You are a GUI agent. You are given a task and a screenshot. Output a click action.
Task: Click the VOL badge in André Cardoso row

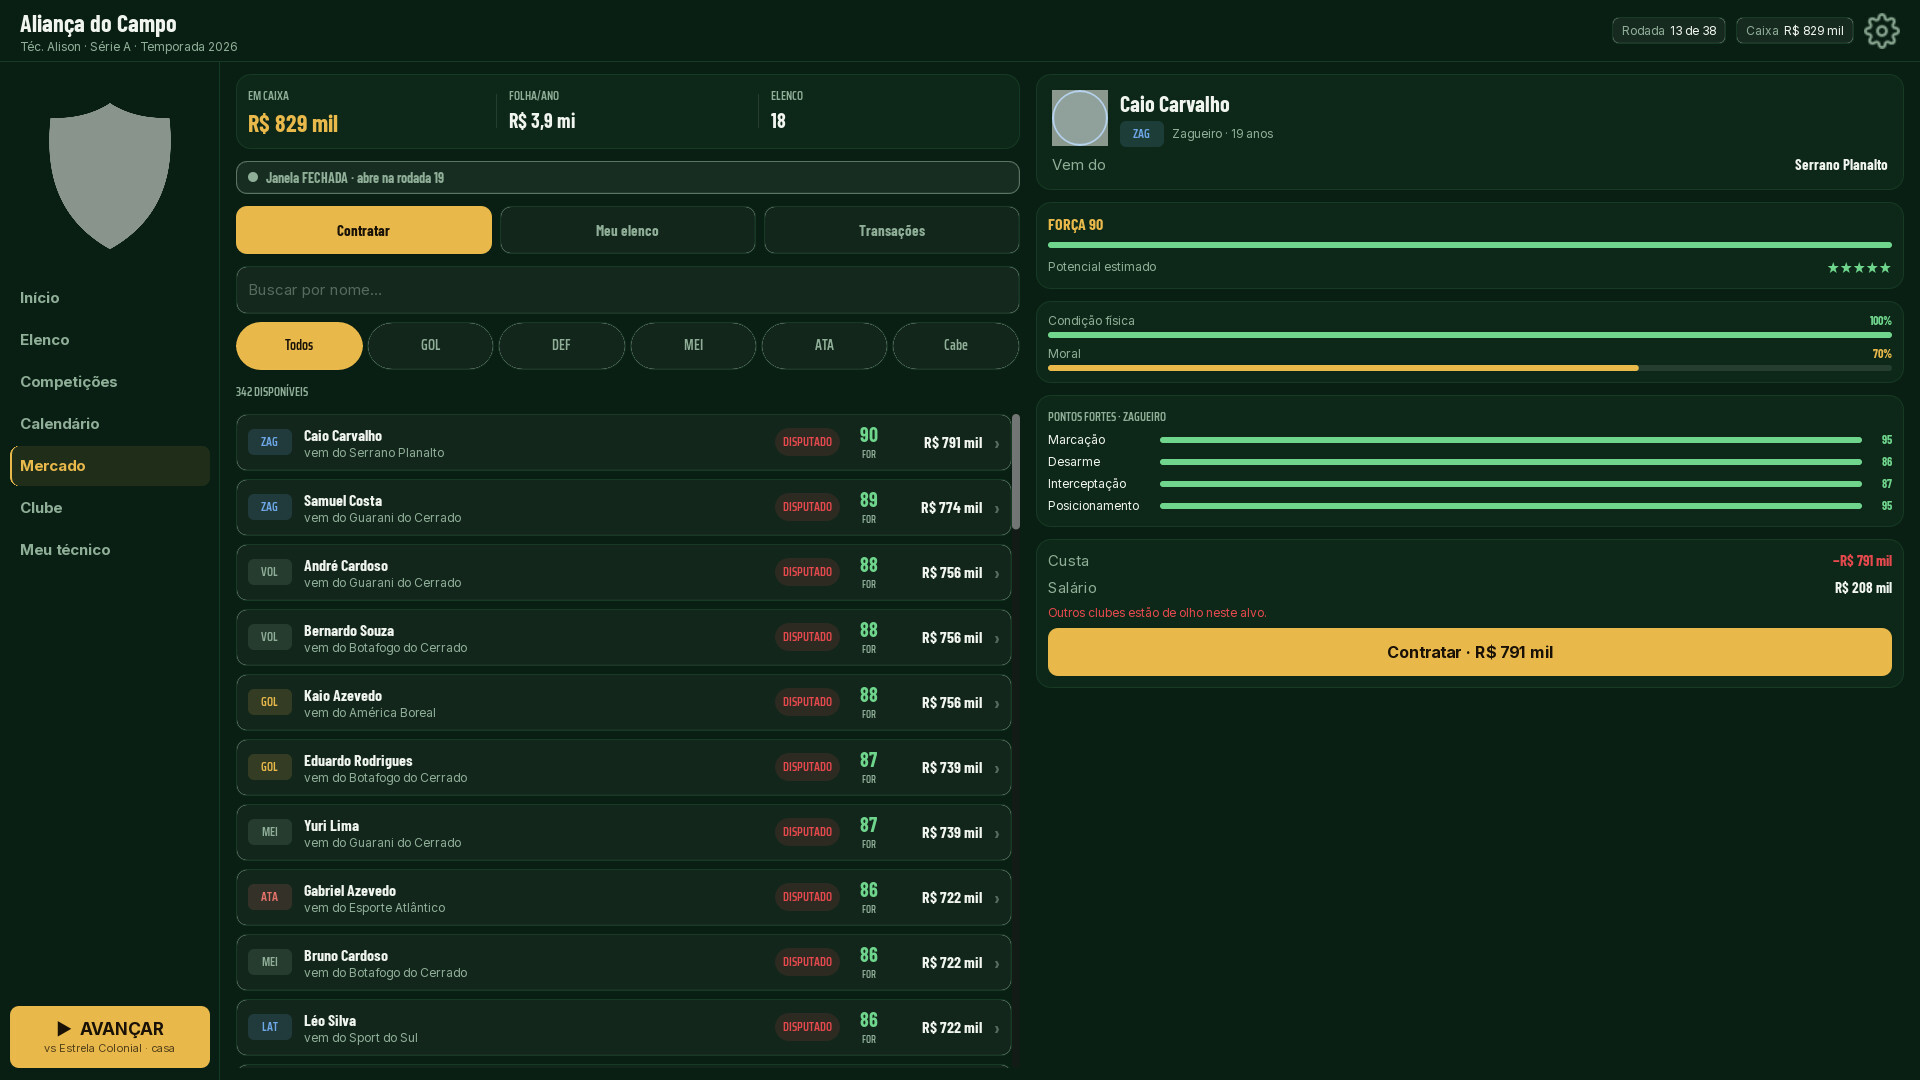(x=270, y=572)
